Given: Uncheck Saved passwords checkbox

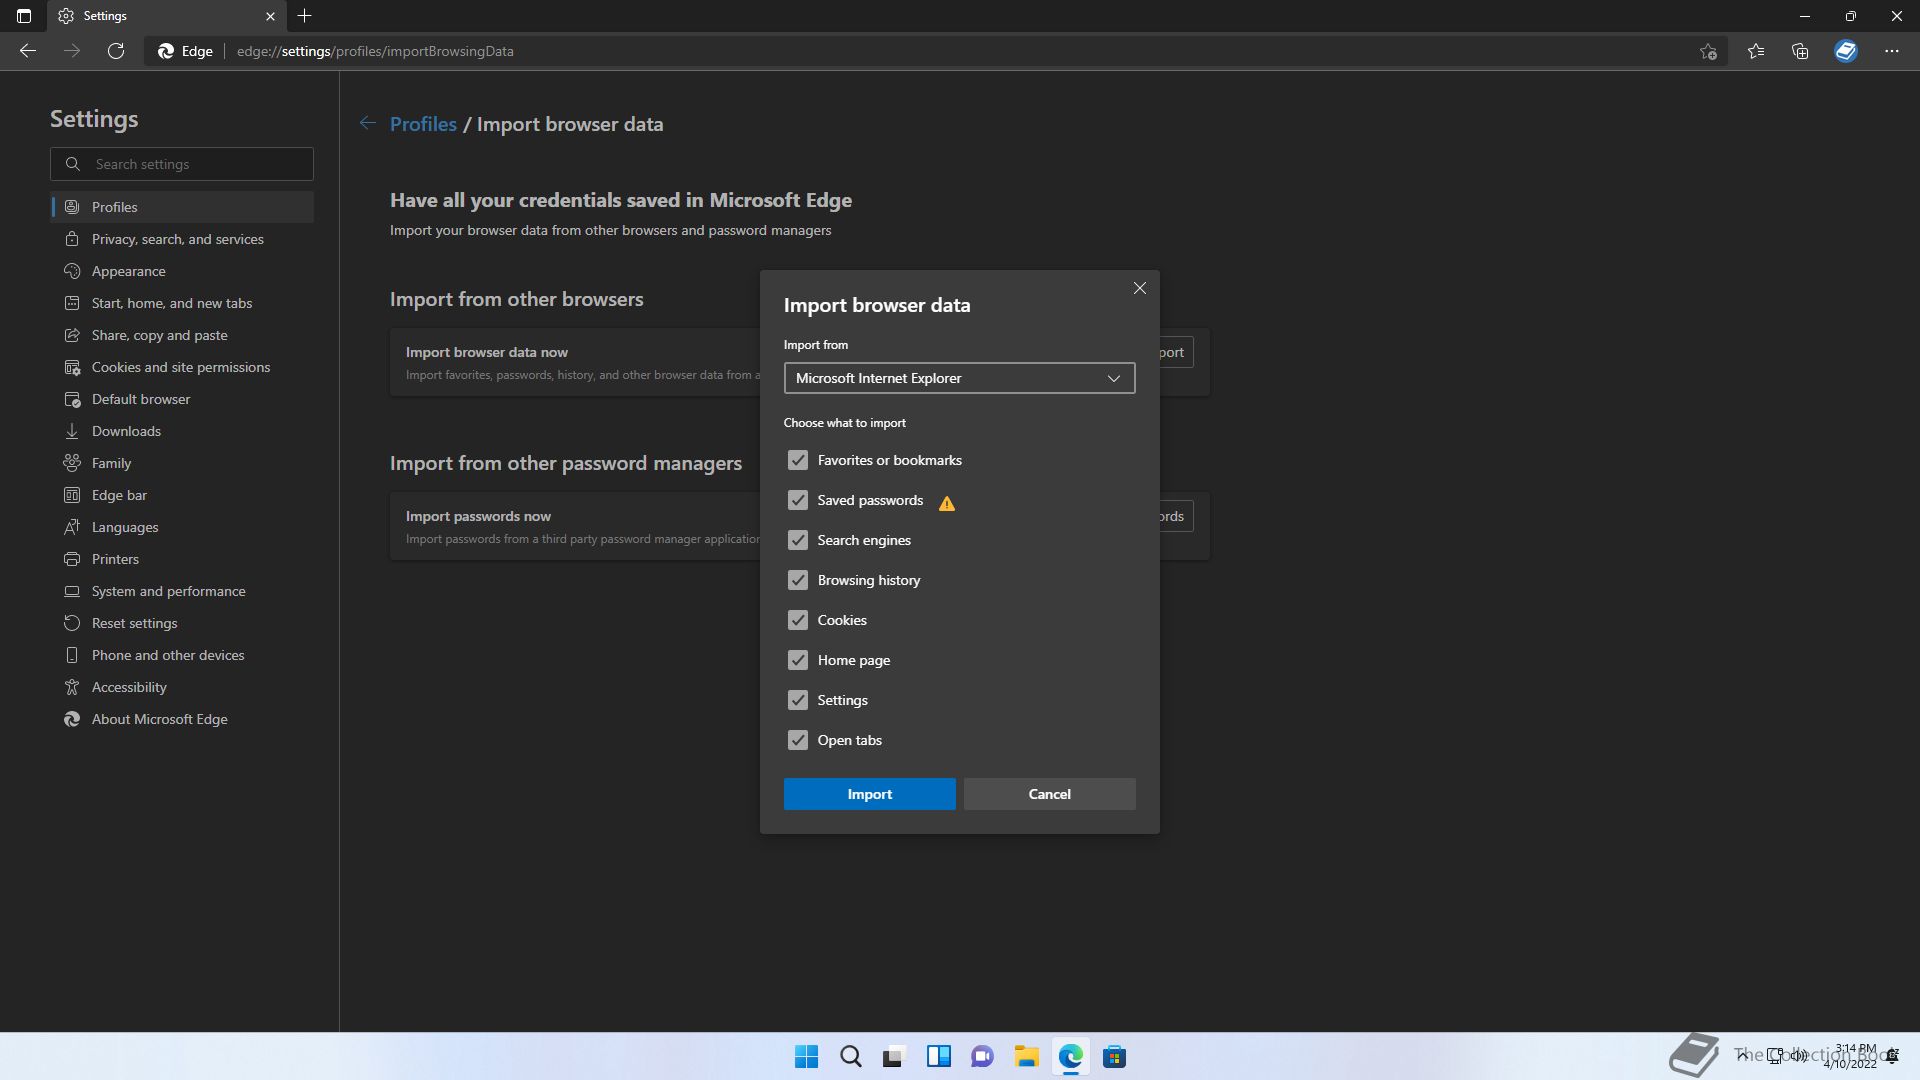Looking at the screenshot, I should click(797, 500).
